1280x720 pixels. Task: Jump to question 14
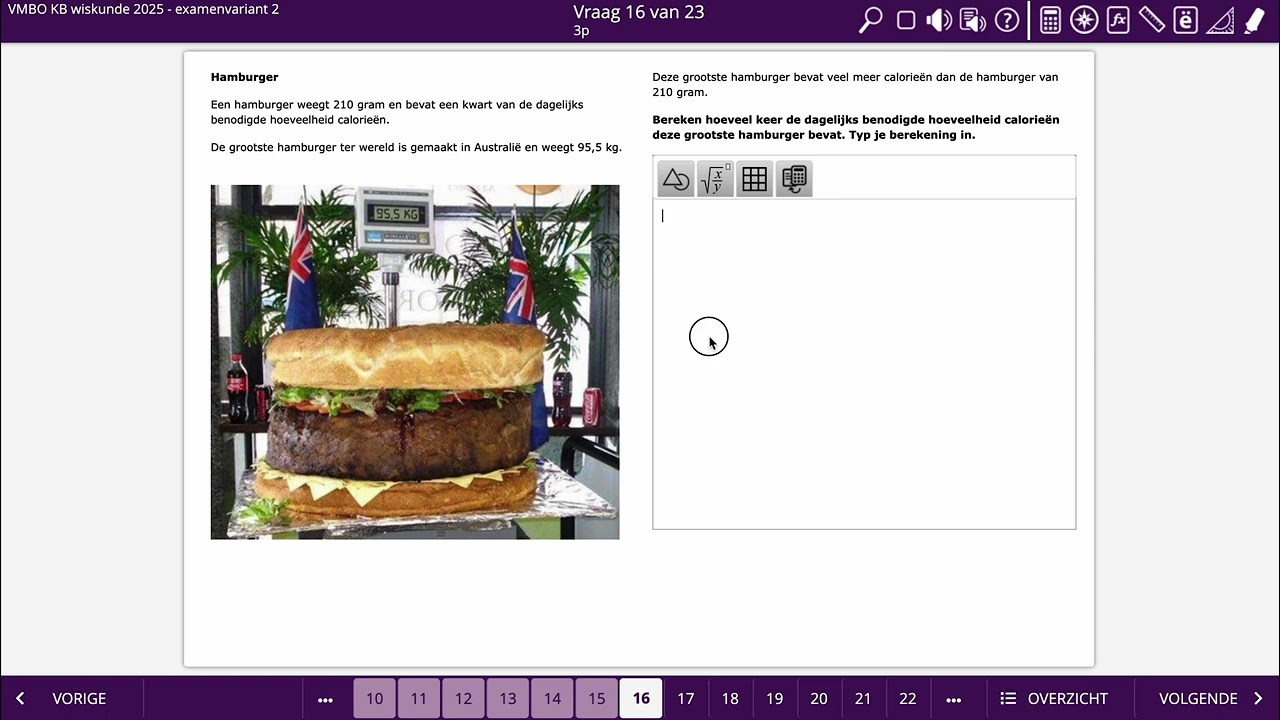(552, 699)
